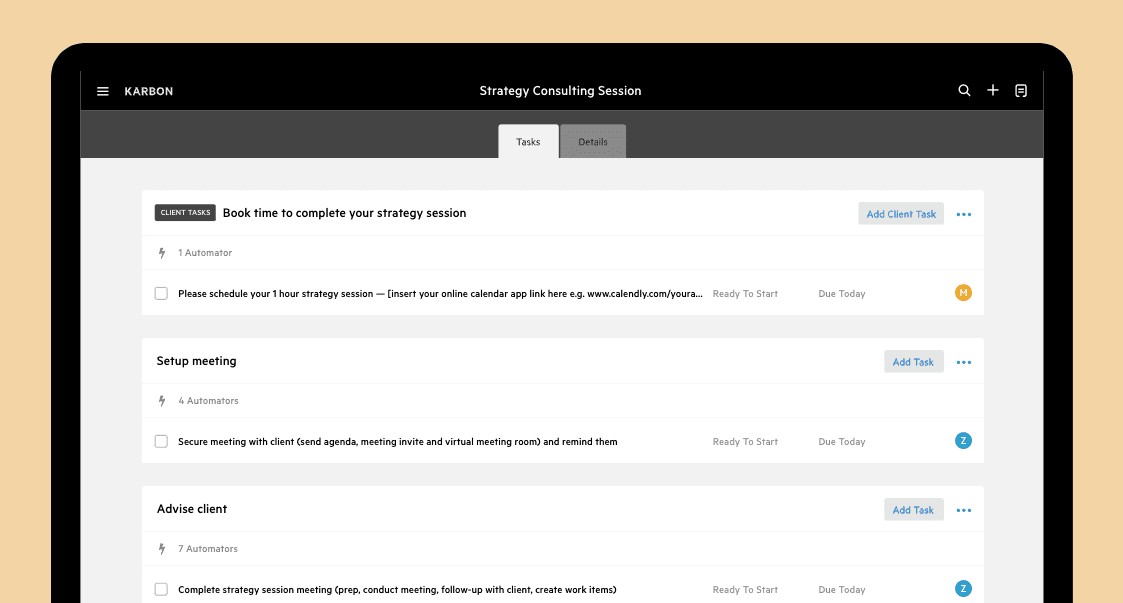Open the notes icon in the top bar
The height and width of the screenshot is (603, 1123).
point(1021,90)
